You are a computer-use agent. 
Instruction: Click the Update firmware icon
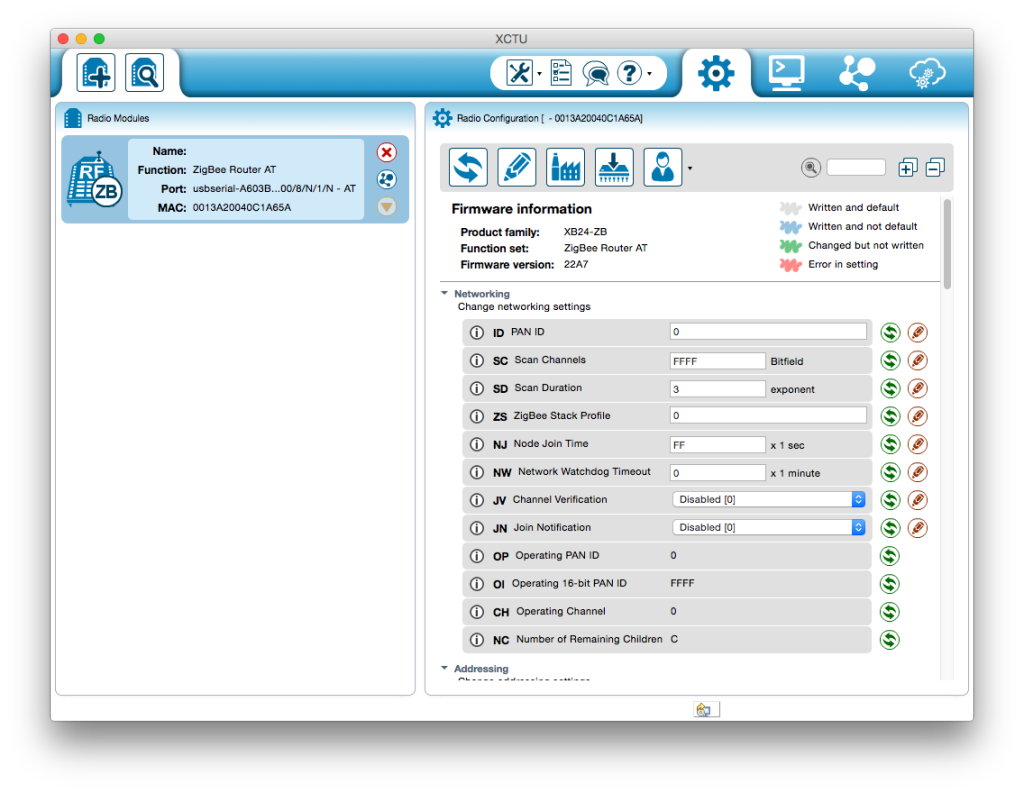click(x=614, y=167)
